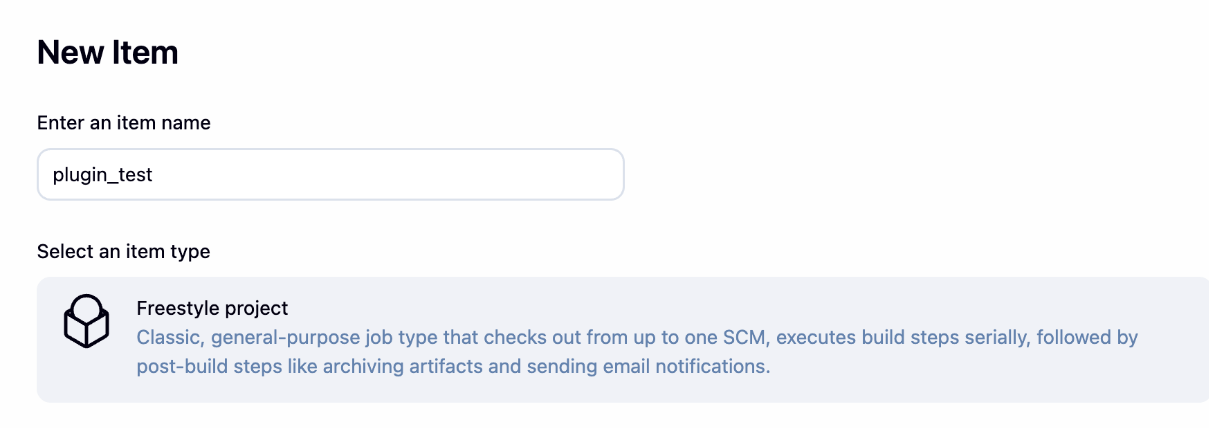
Task: Click the New Item page heading
Action: coord(107,53)
